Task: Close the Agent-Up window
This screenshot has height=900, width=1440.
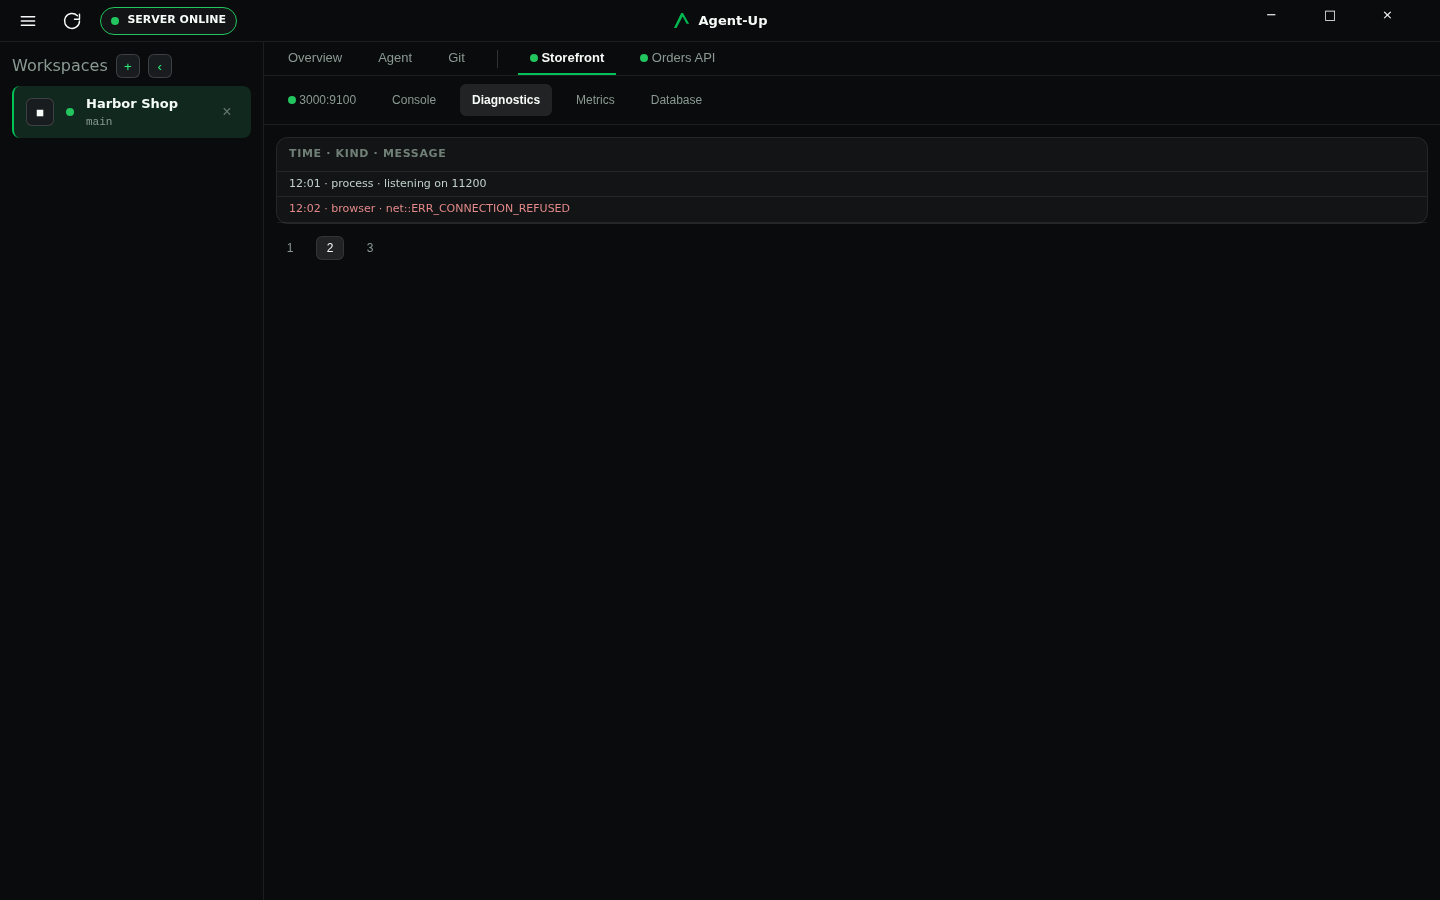Action: [1387, 15]
